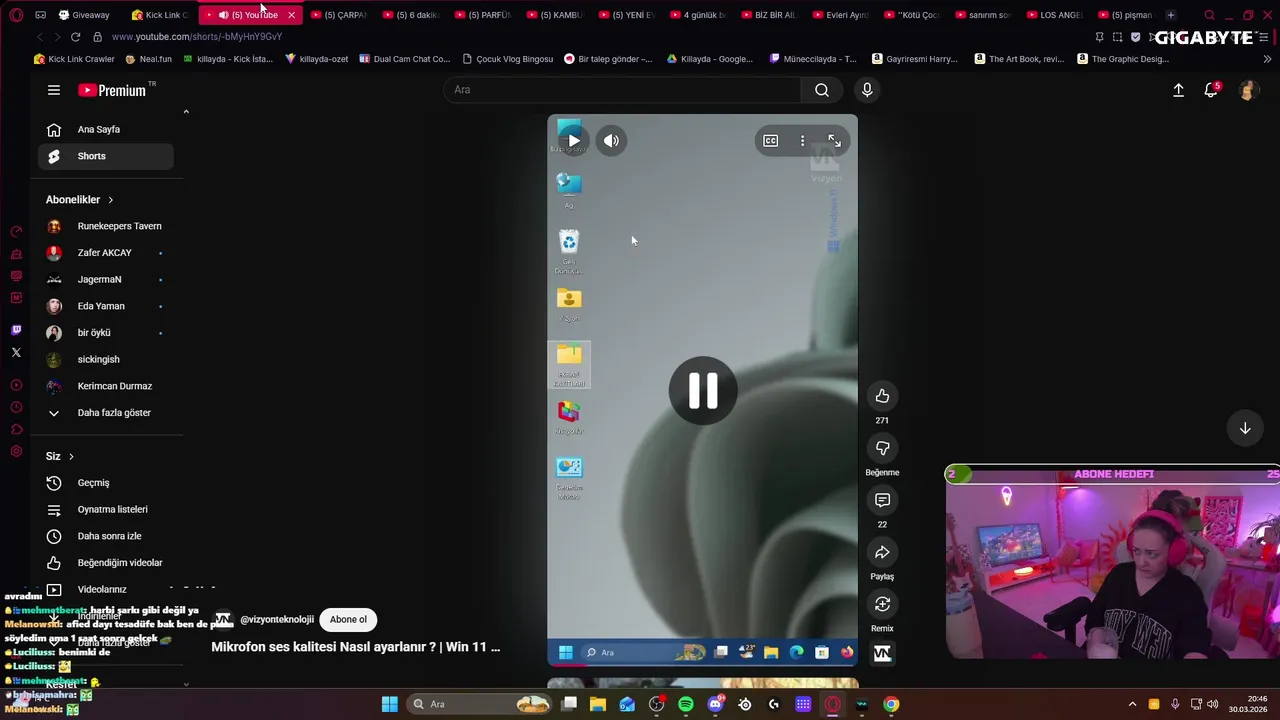Open the Kick Link Crawler bookmark
1280x720 pixels.
tap(74, 59)
